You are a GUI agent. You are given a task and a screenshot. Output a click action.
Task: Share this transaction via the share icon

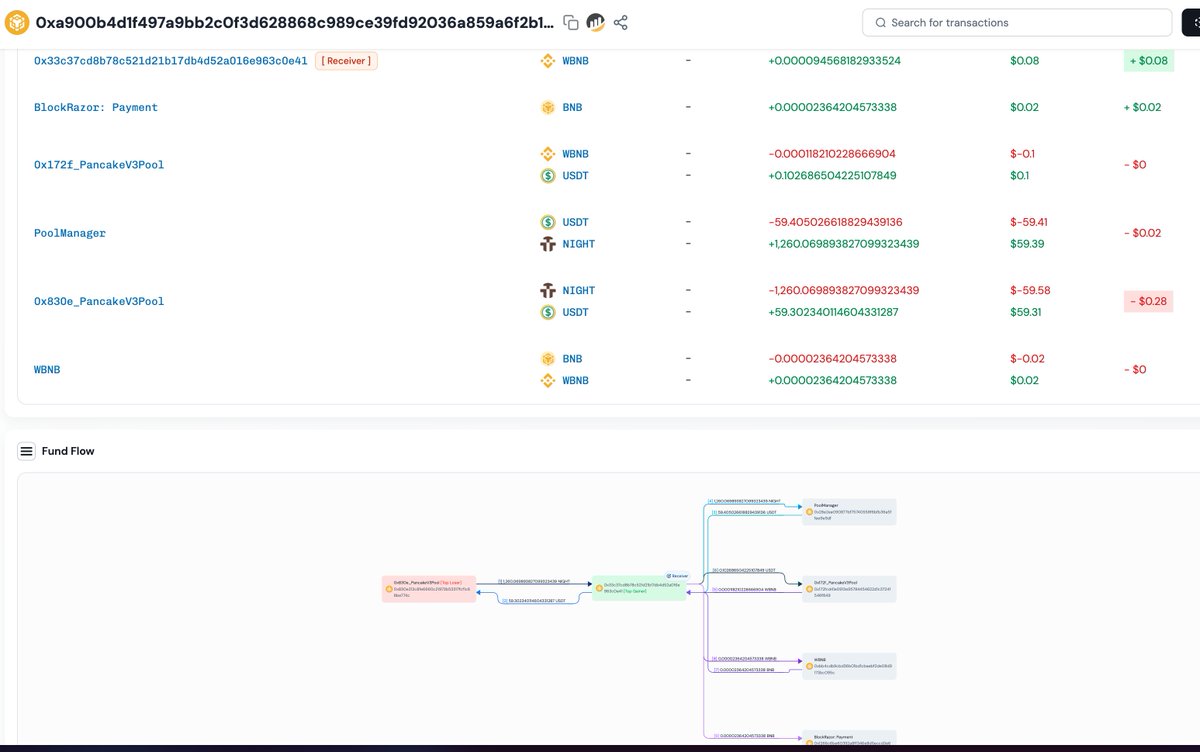click(x=621, y=22)
